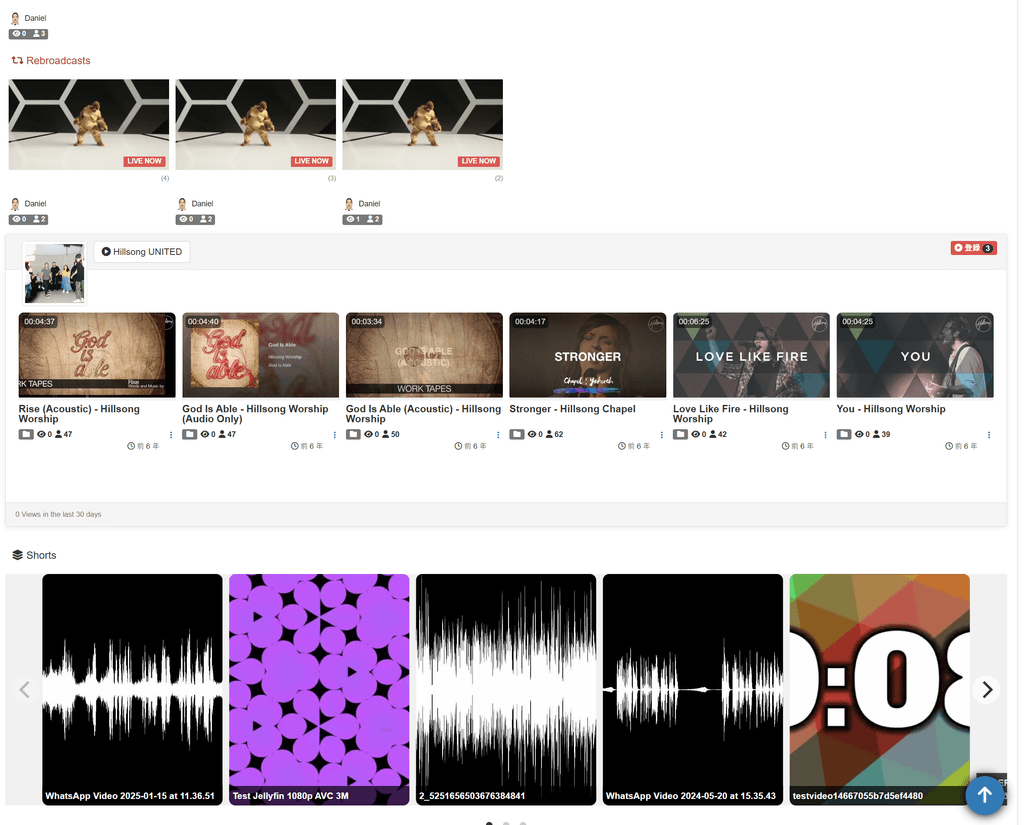Show next Shorts with the right chevron
Image resolution: width=1024 pixels, height=825 pixels.
(x=987, y=690)
